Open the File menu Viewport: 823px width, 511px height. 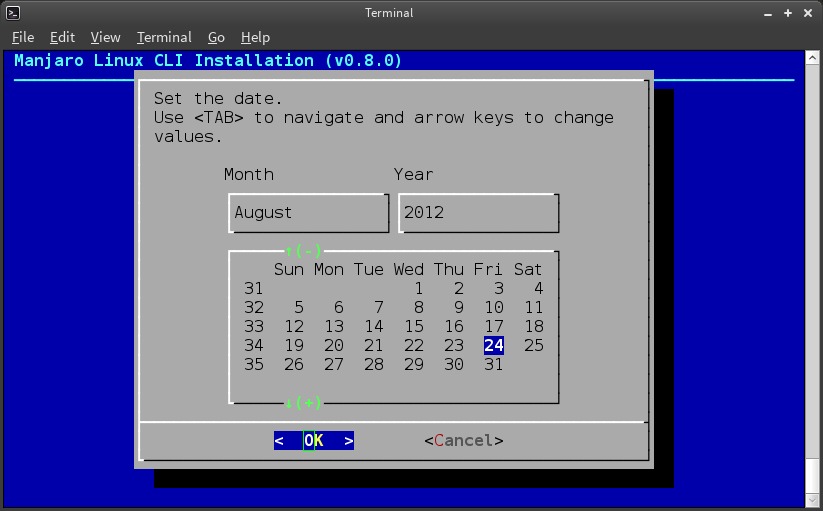pyautogui.click(x=23, y=37)
